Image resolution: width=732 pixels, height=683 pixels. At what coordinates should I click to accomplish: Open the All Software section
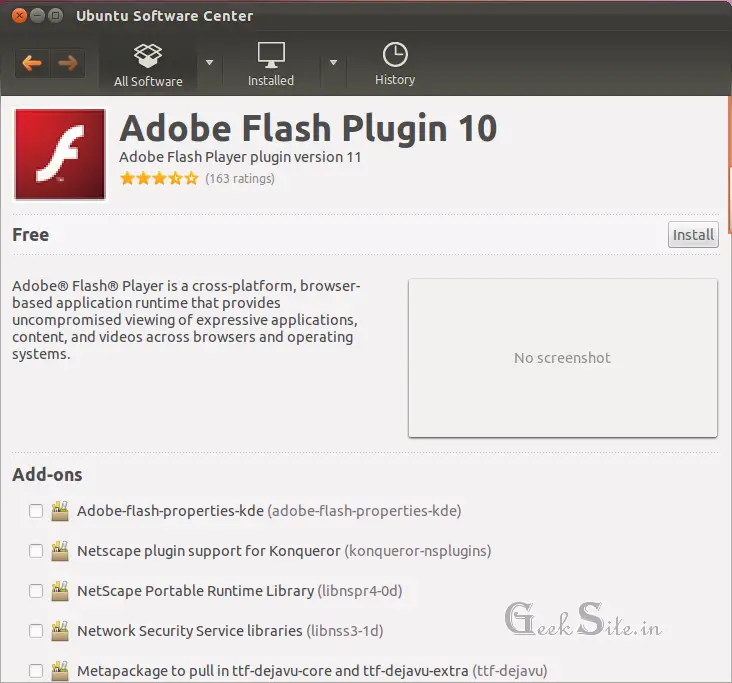(148, 65)
